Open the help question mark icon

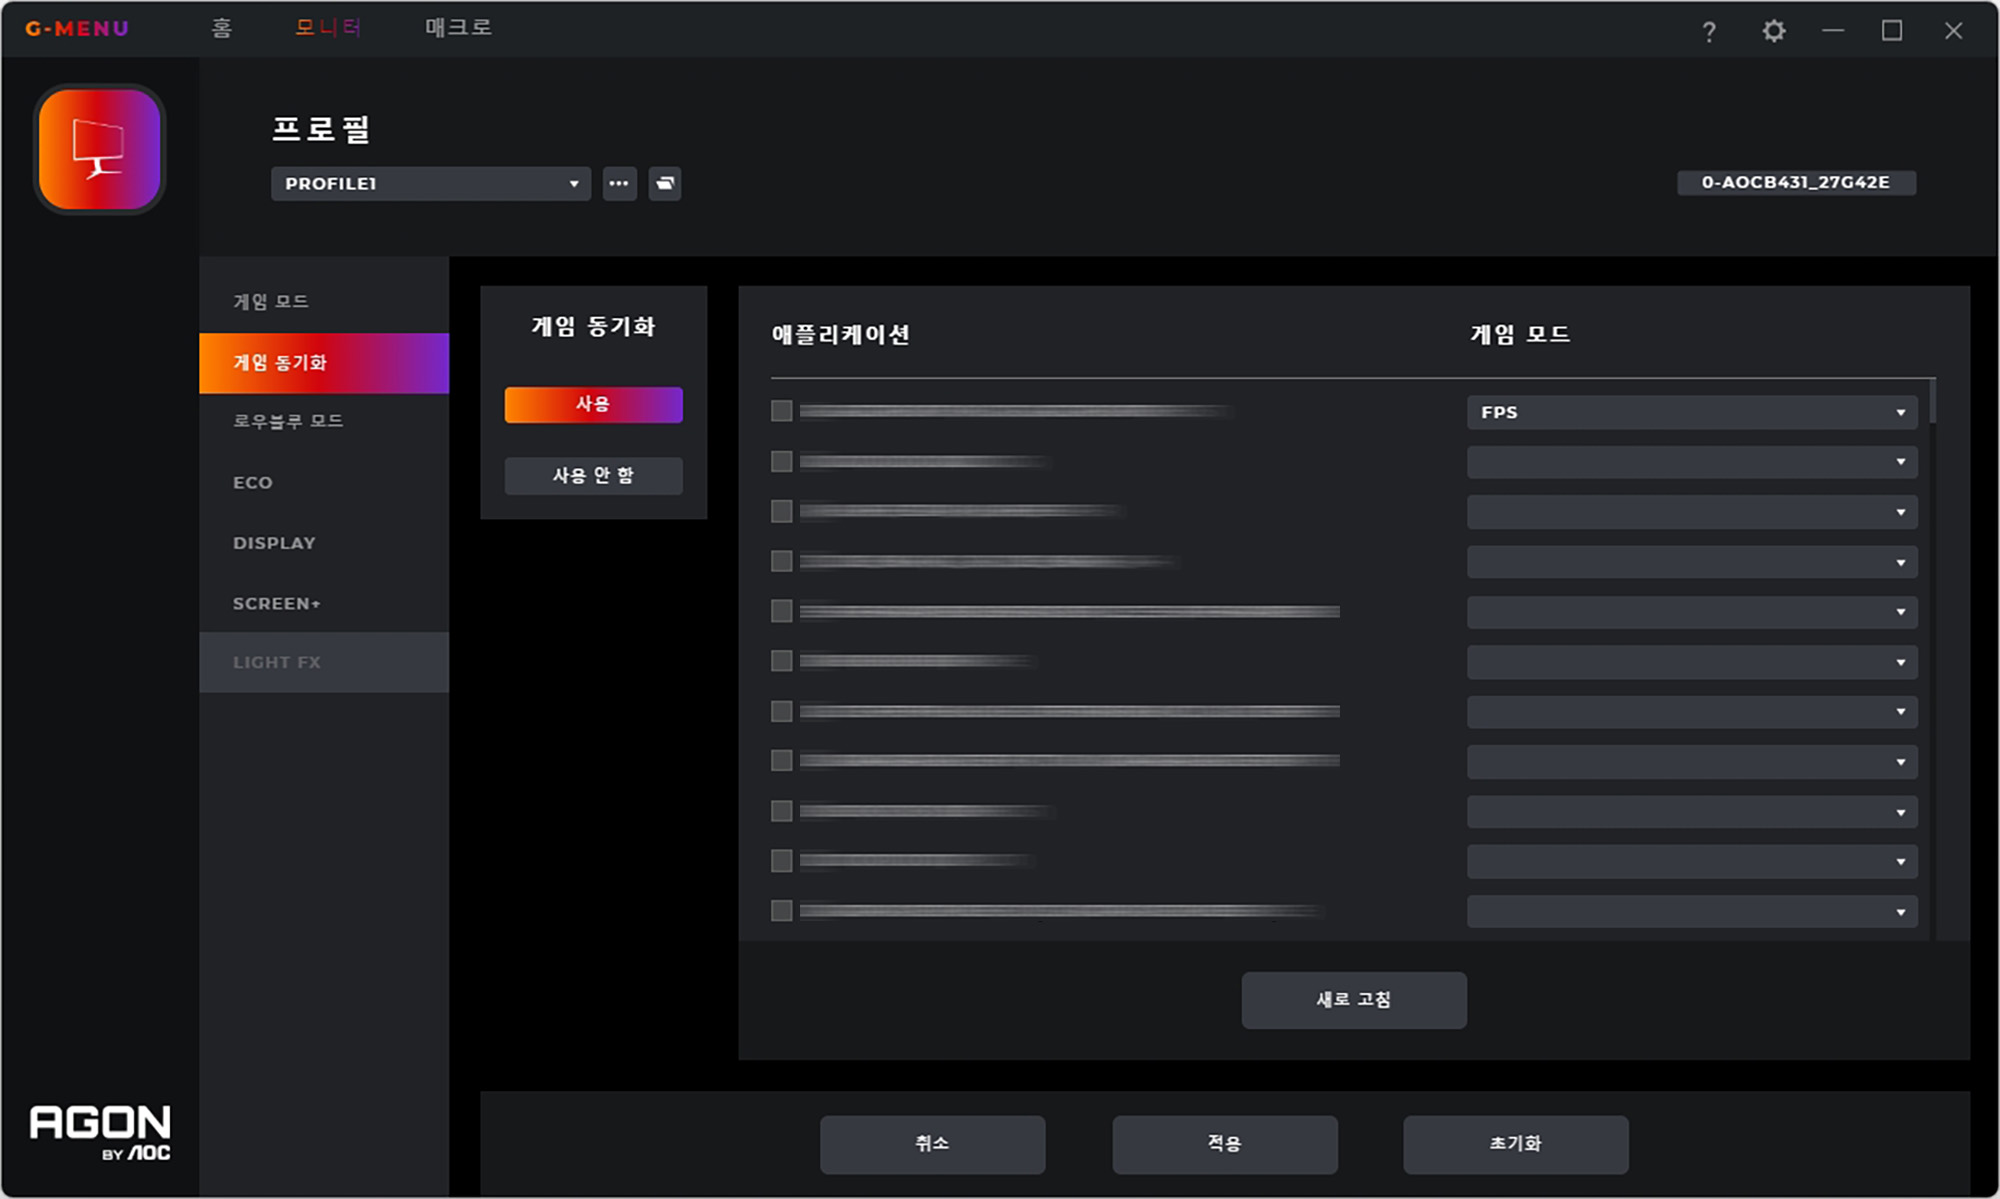1709,32
